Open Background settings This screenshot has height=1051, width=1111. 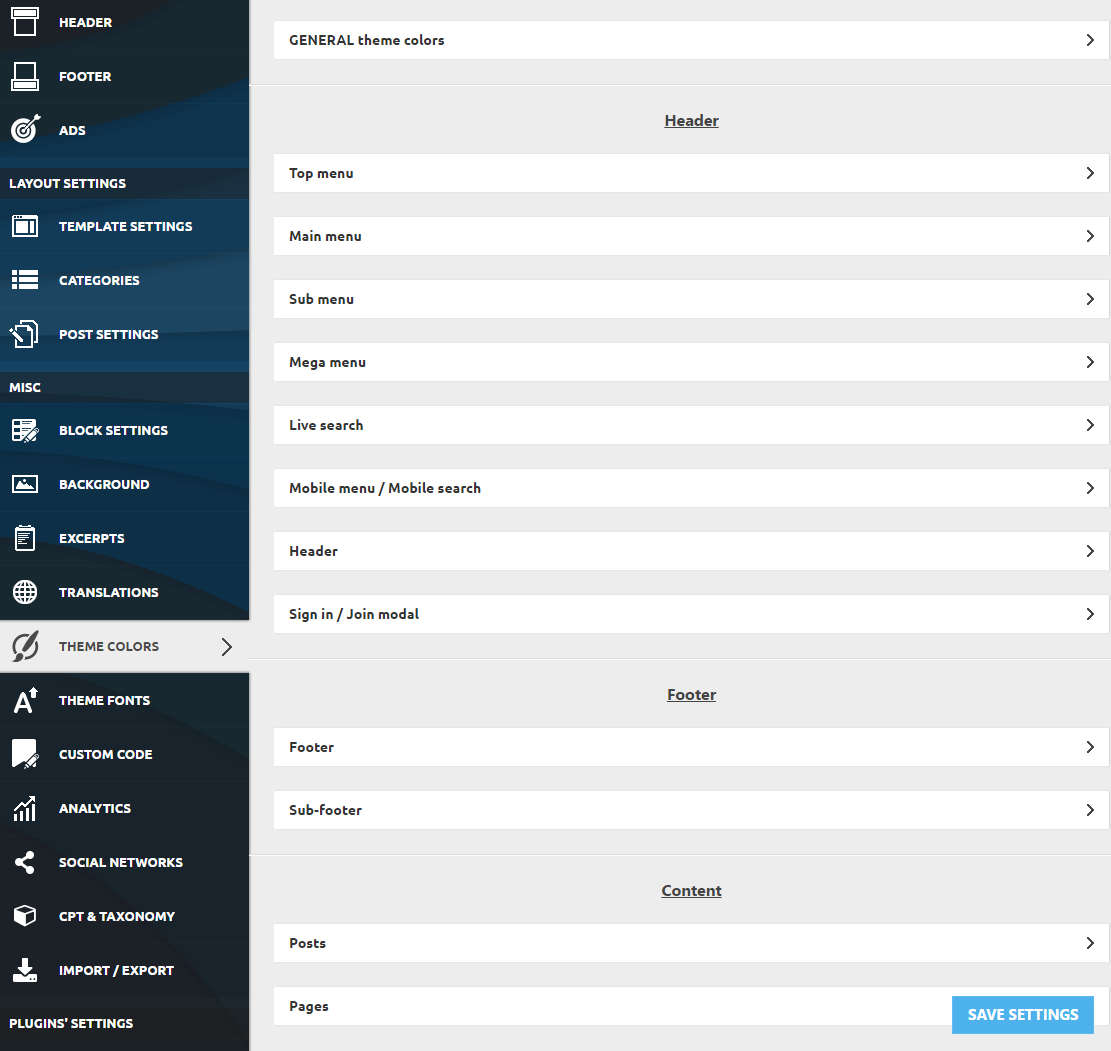coord(125,484)
